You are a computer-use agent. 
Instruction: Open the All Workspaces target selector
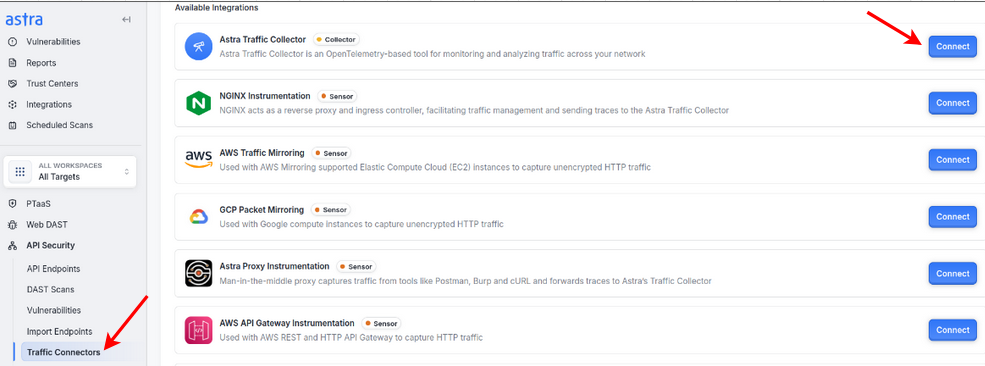point(70,171)
